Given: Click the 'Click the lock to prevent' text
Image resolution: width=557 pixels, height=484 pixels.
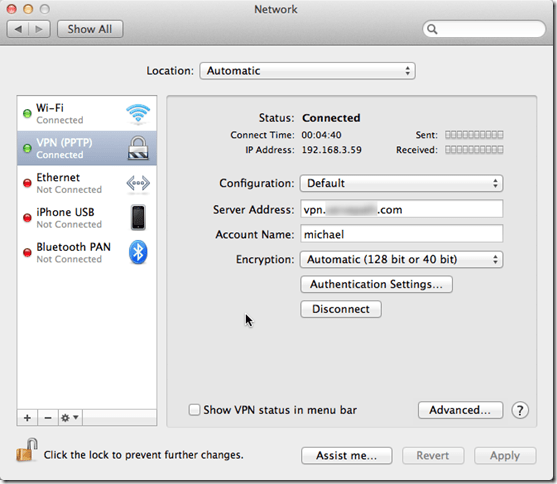Looking at the screenshot, I should 144,455.
